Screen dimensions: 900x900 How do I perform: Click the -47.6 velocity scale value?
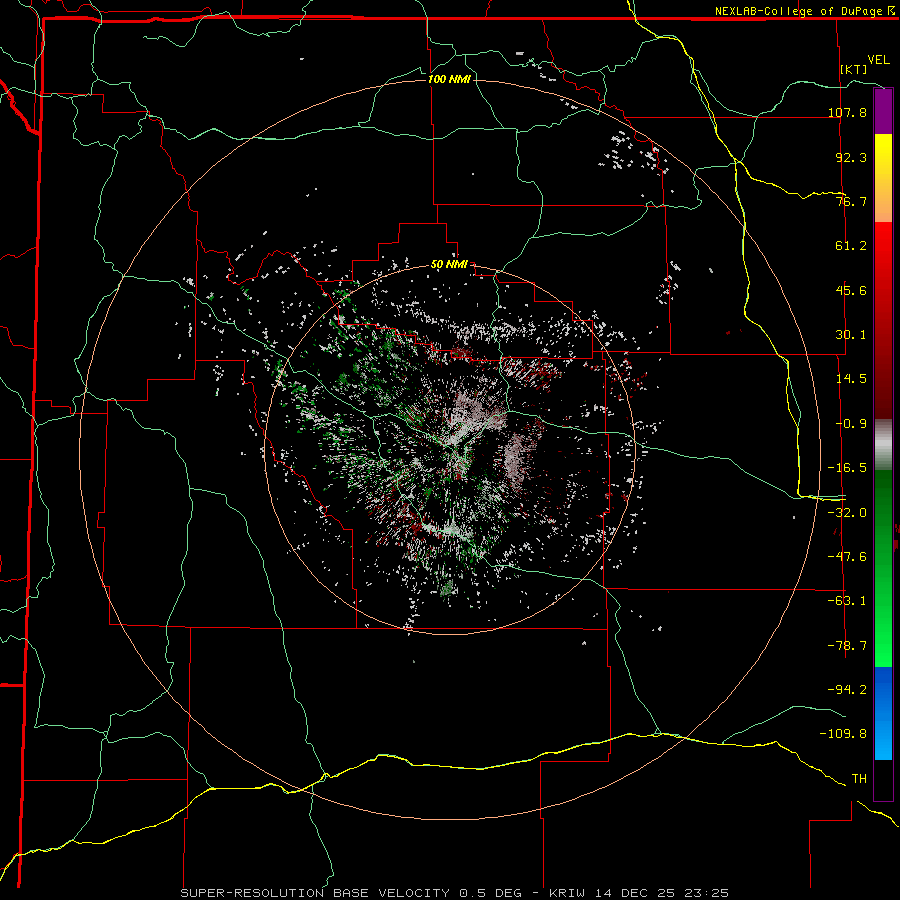coord(847,557)
